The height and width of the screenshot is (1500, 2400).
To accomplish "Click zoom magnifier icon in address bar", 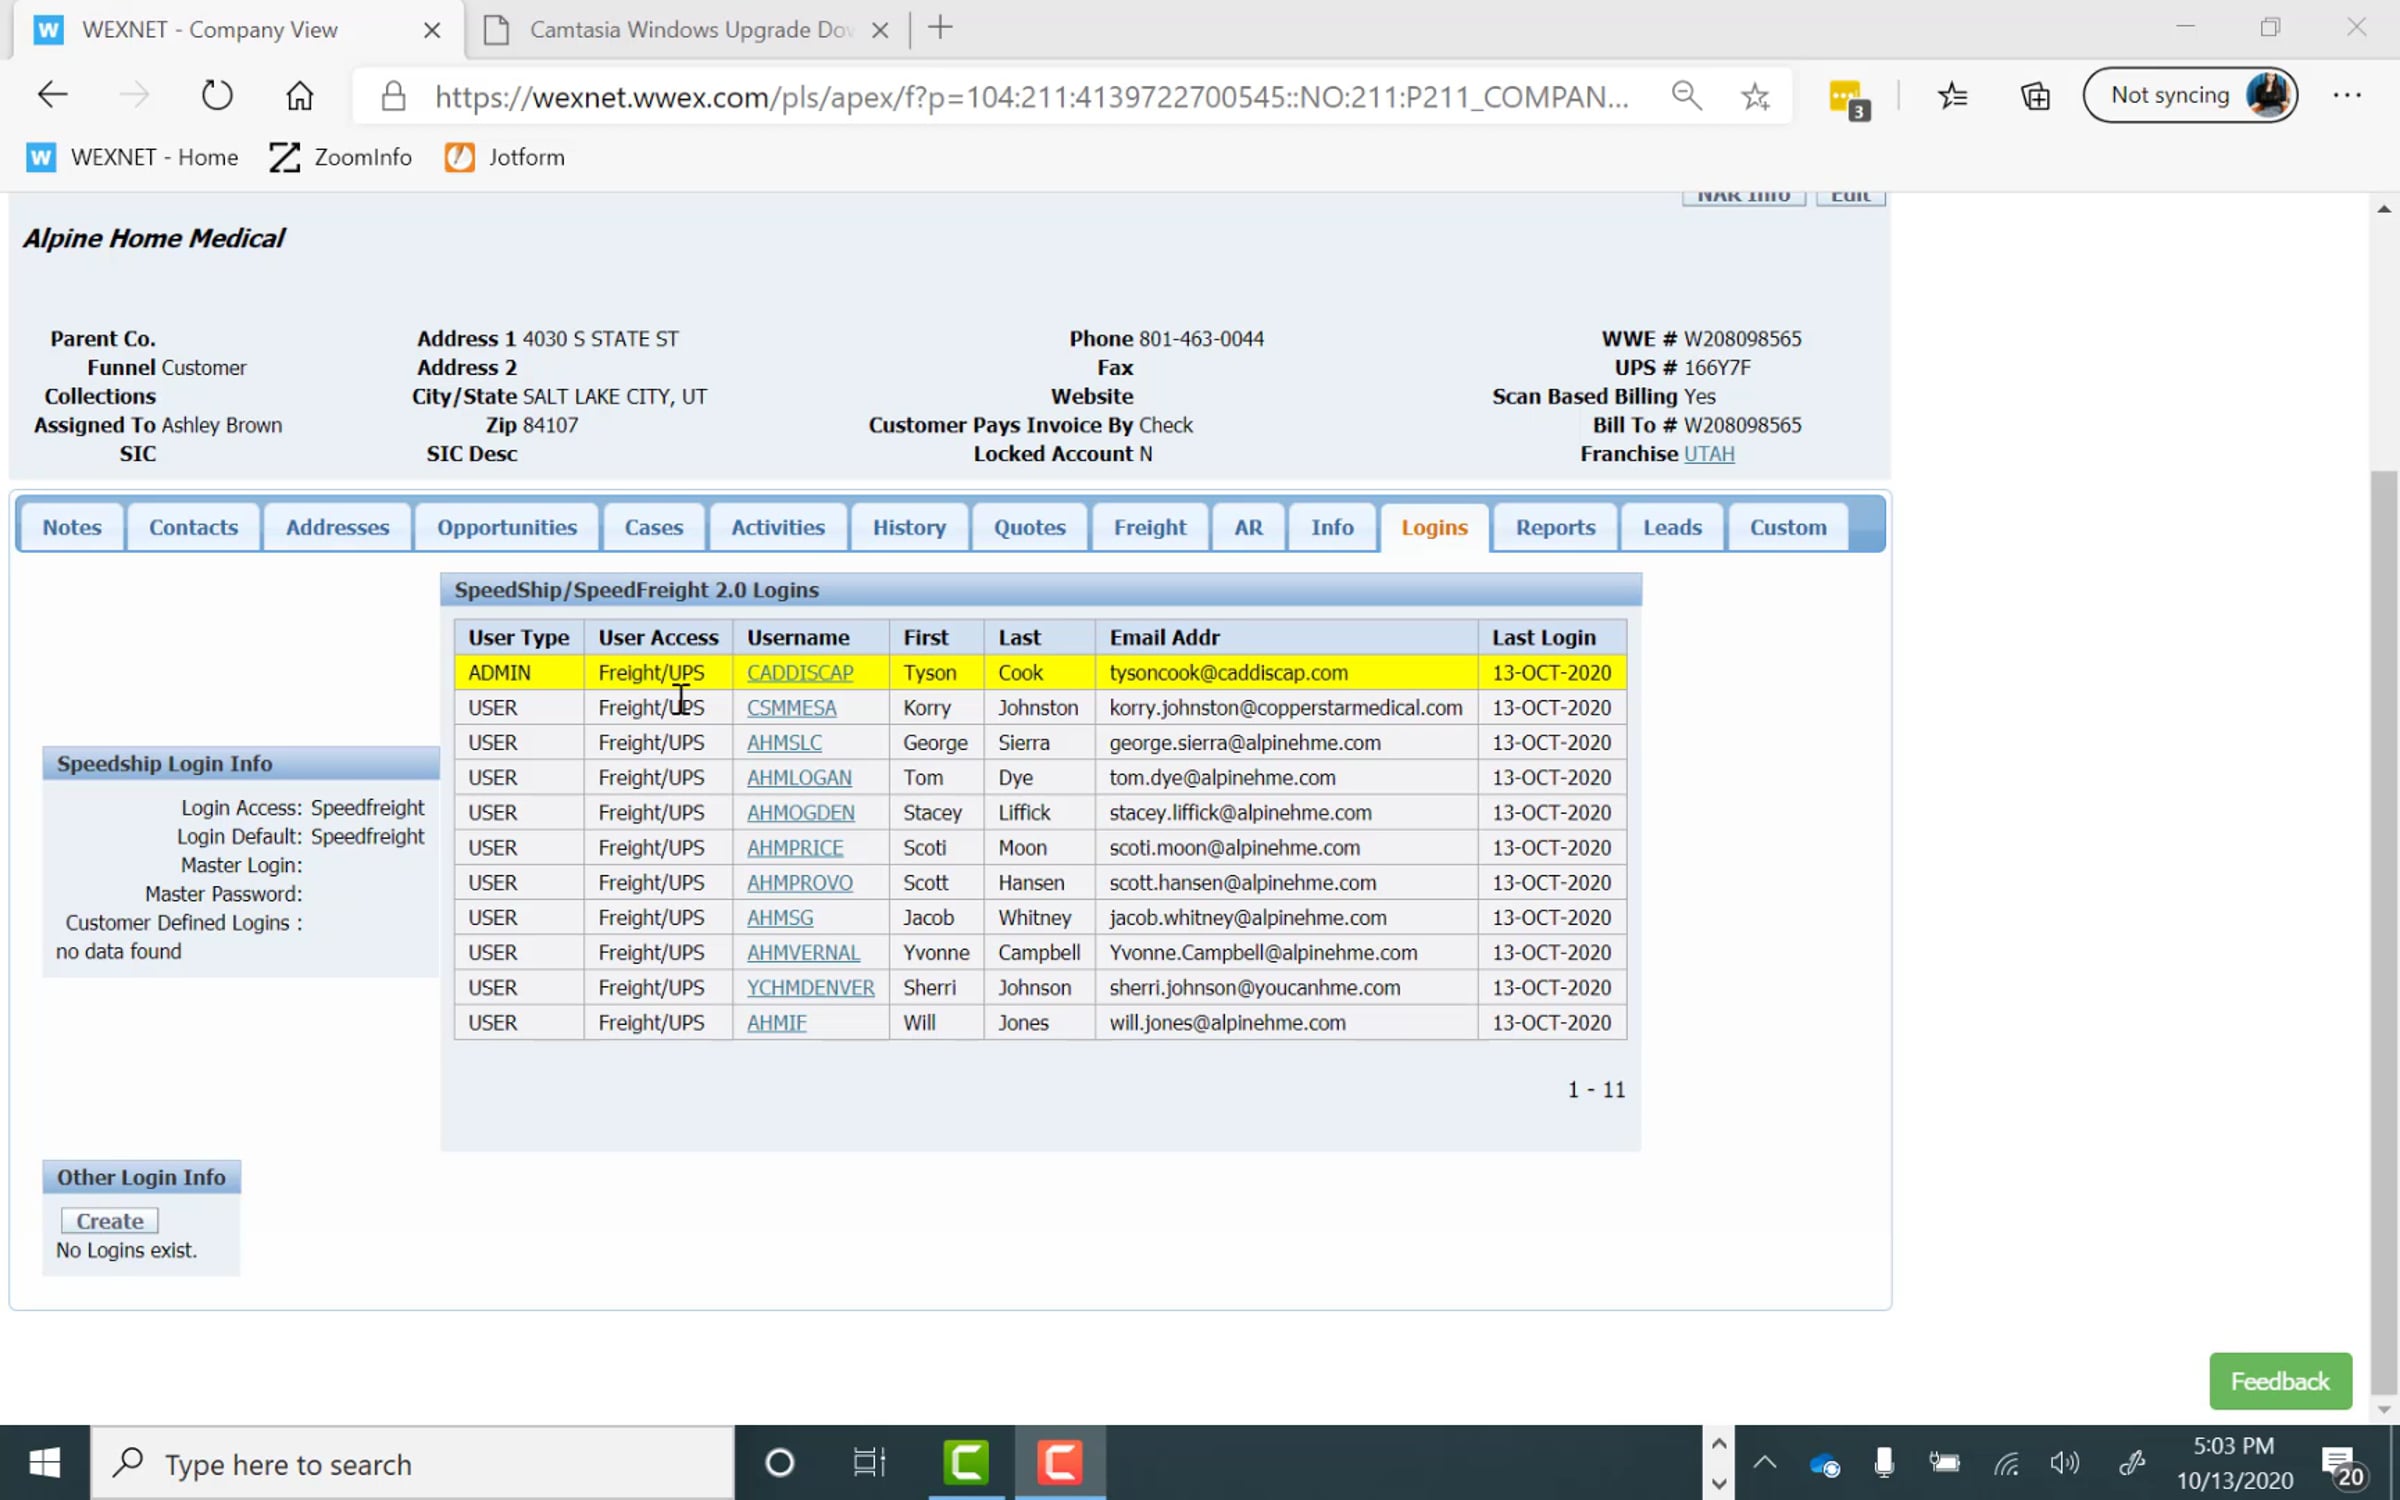I will pyautogui.click(x=1686, y=96).
